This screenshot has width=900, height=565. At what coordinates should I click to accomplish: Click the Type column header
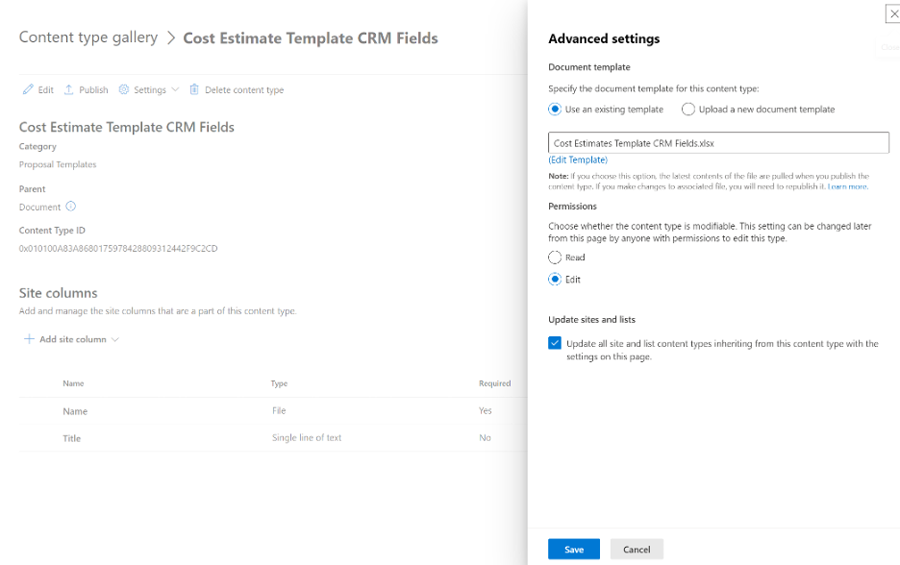pyautogui.click(x=279, y=383)
